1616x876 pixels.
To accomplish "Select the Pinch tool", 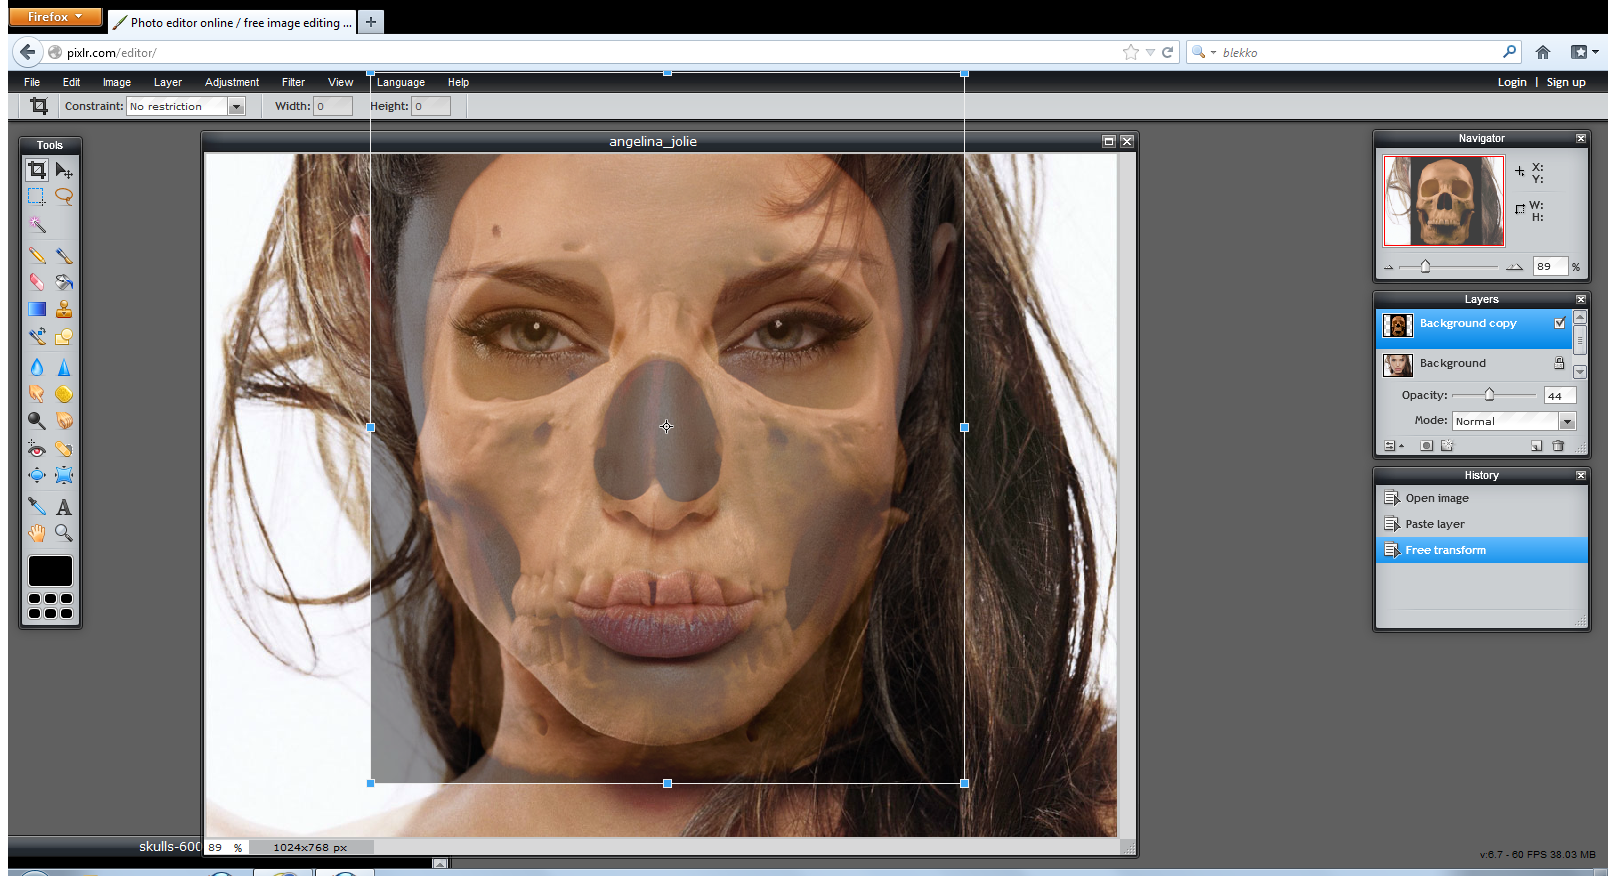I will click(64, 475).
